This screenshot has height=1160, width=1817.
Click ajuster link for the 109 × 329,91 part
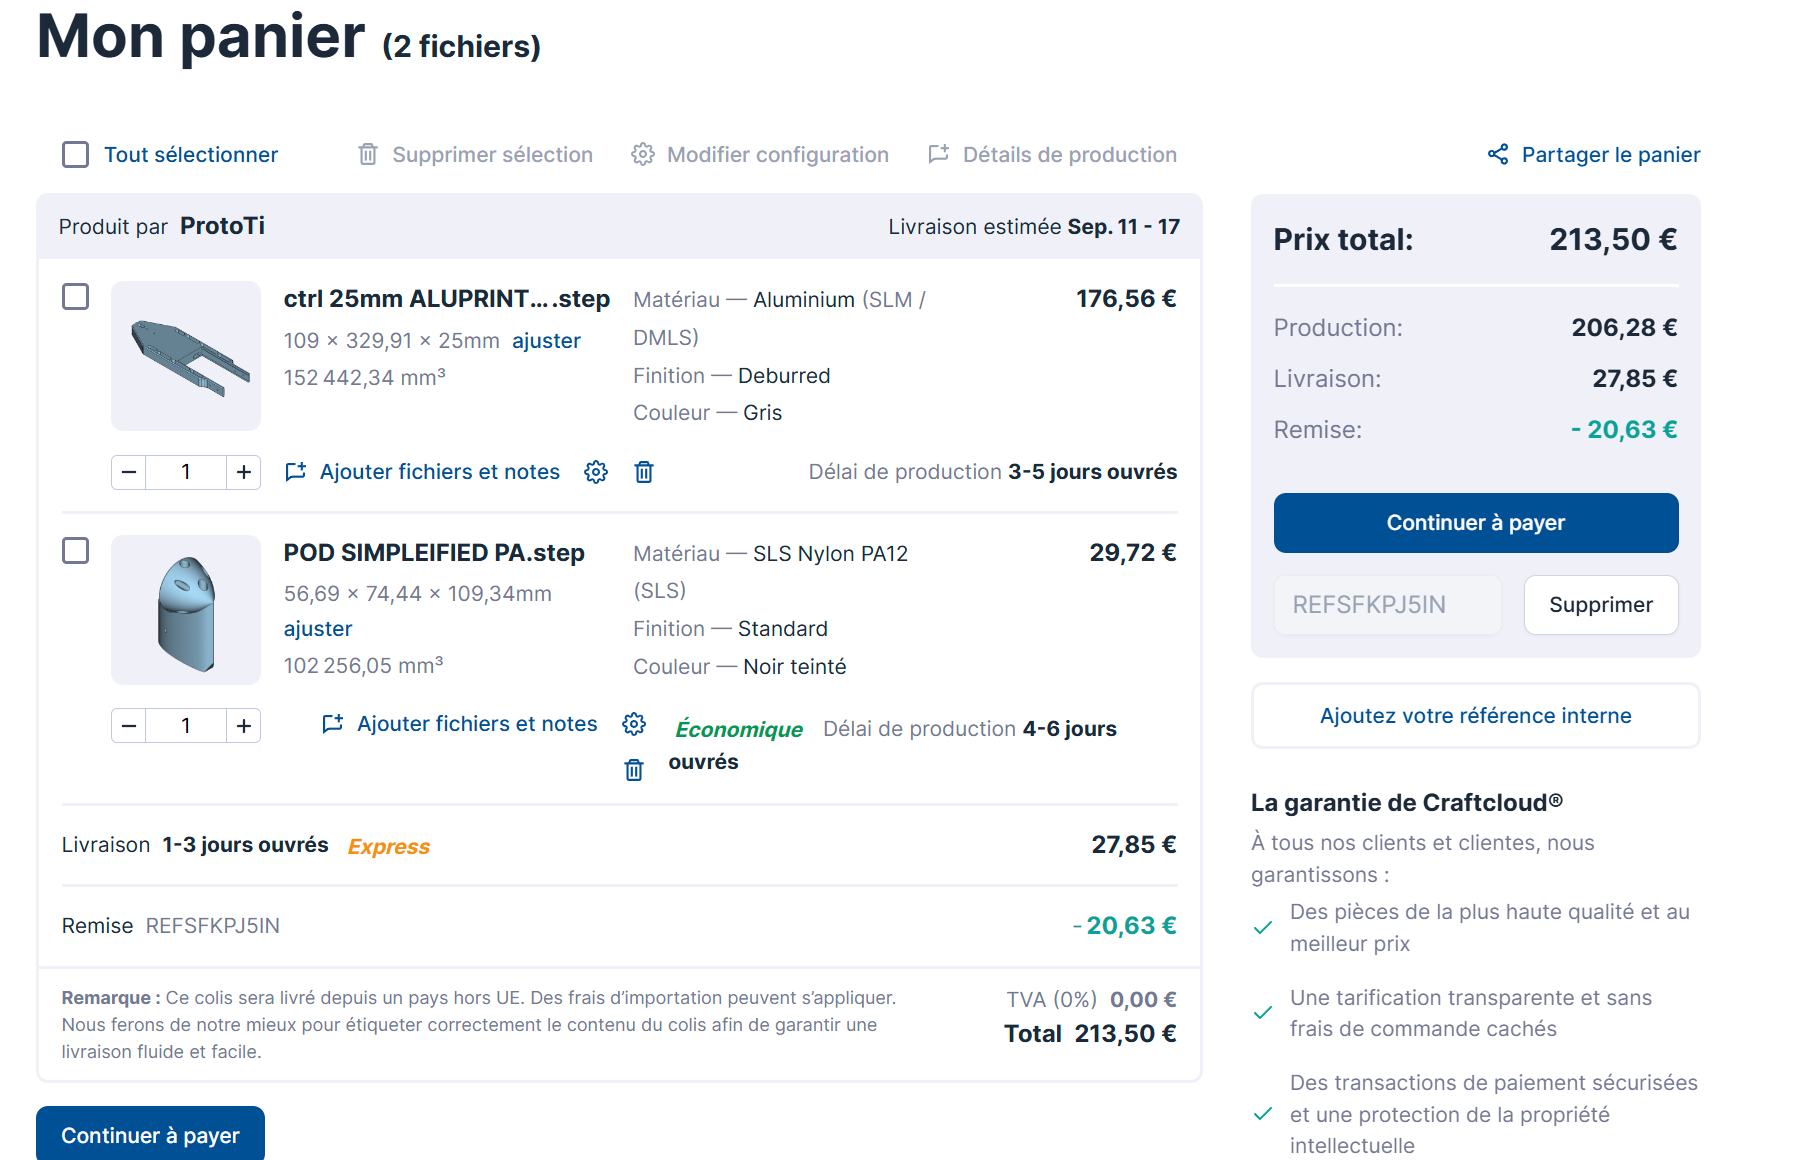546,341
